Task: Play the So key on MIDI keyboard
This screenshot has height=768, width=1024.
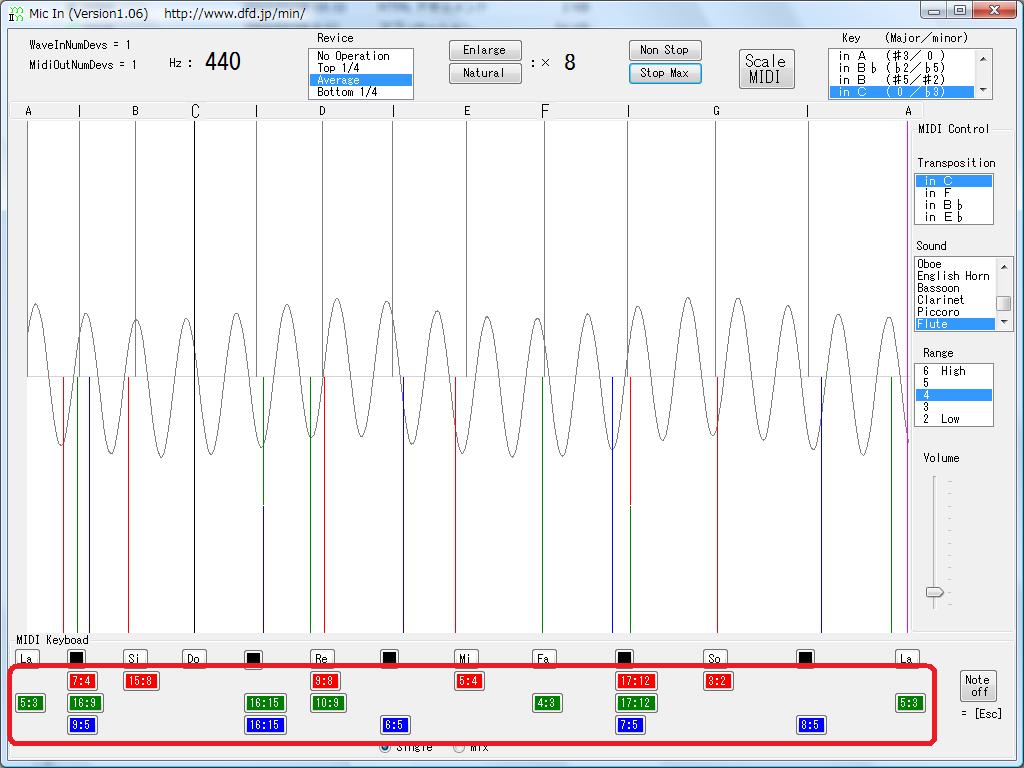Action: click(x=715, y=658)
